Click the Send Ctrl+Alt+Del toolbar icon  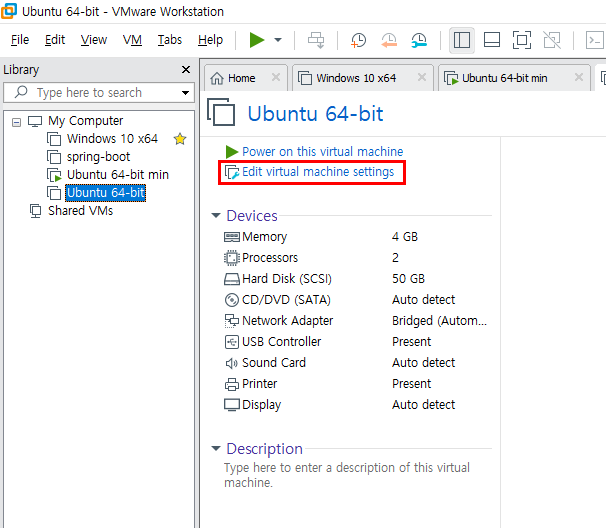tap(316, 40)
